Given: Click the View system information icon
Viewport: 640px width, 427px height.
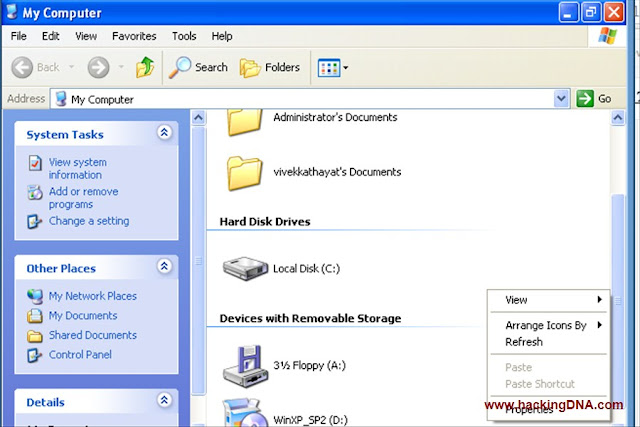Looking at the screenshot, I should 35,163.
